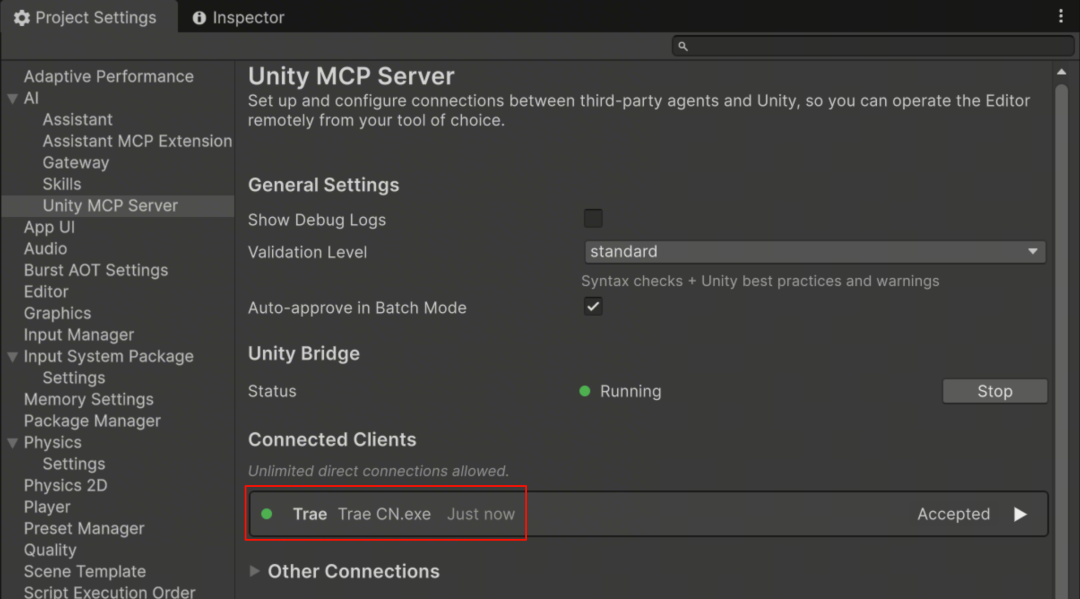Expand the Trae client entry's arrow
Screen dimensions: 1080x599
pos(1020,514)
